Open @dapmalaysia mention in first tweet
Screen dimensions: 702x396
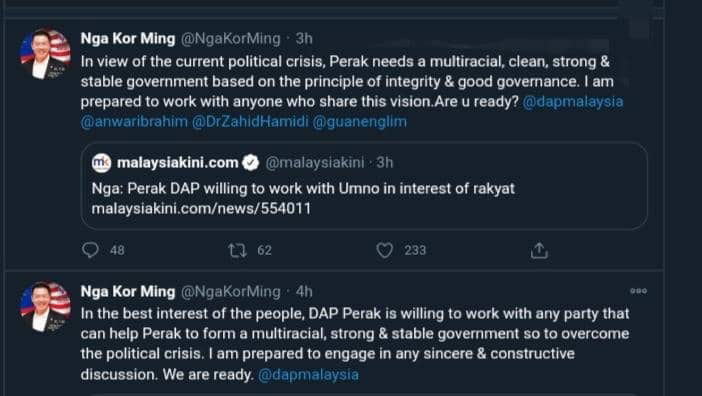573,102
